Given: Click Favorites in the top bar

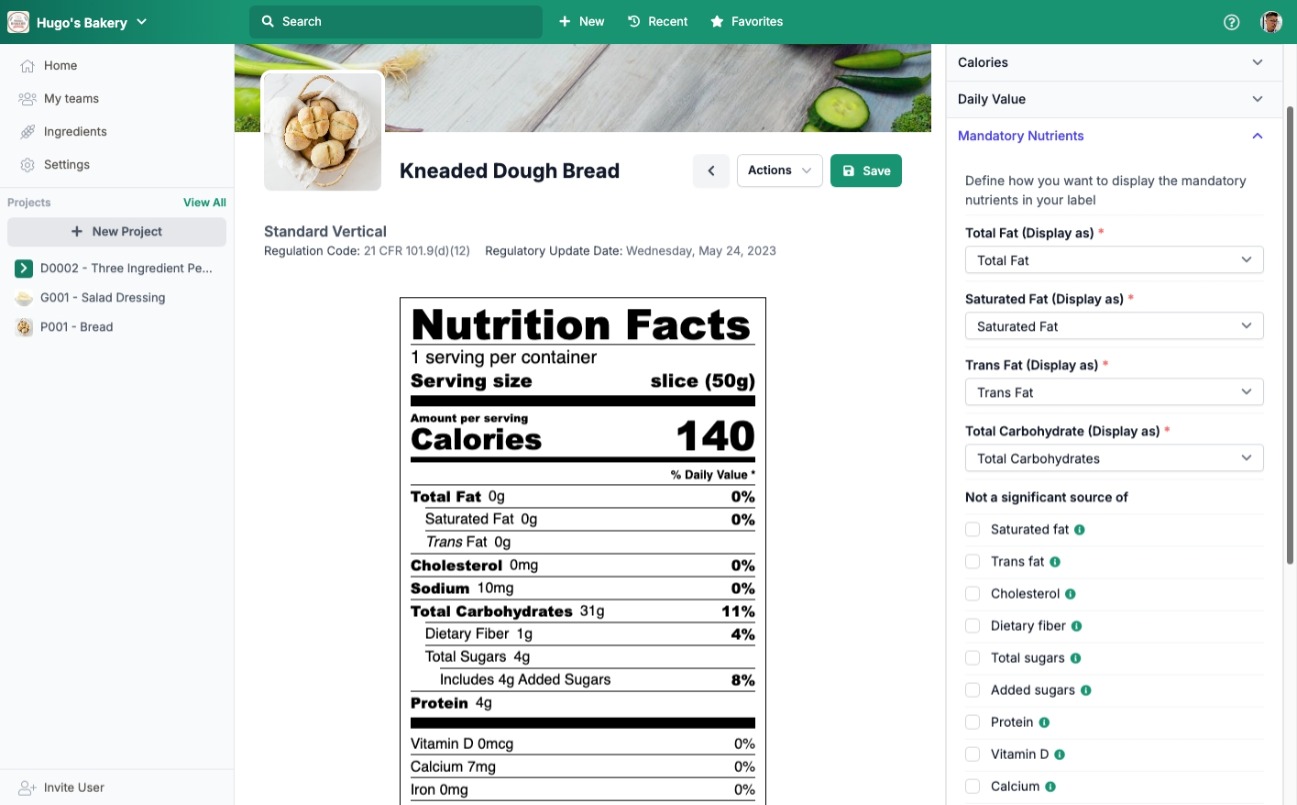Looking at the screenshot, I should pyautogui.click(x=746, y=21).
